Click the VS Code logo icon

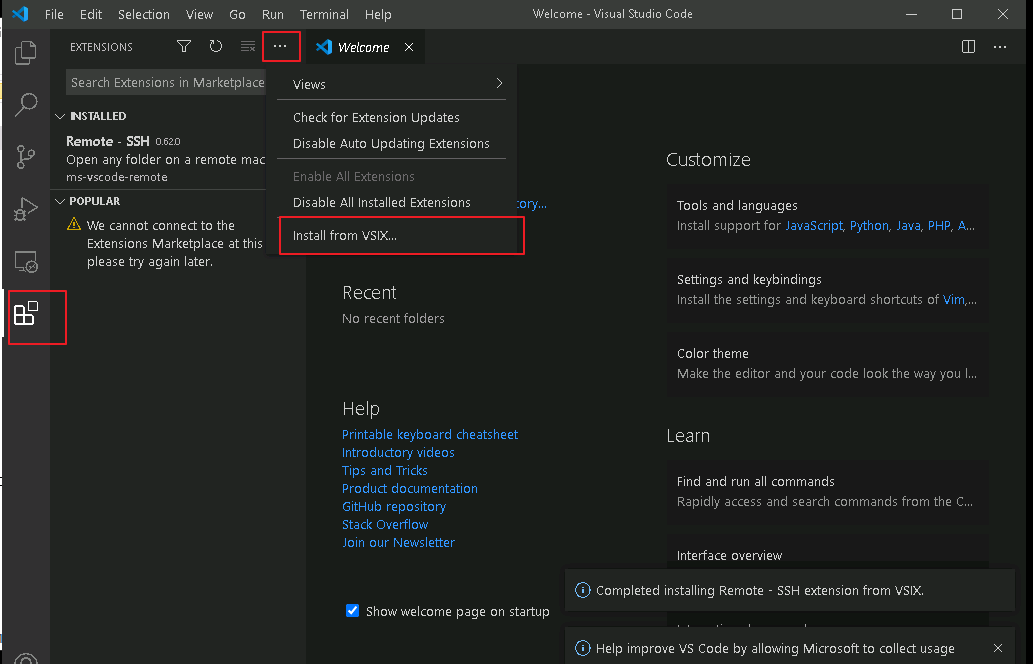pos(20,13)
